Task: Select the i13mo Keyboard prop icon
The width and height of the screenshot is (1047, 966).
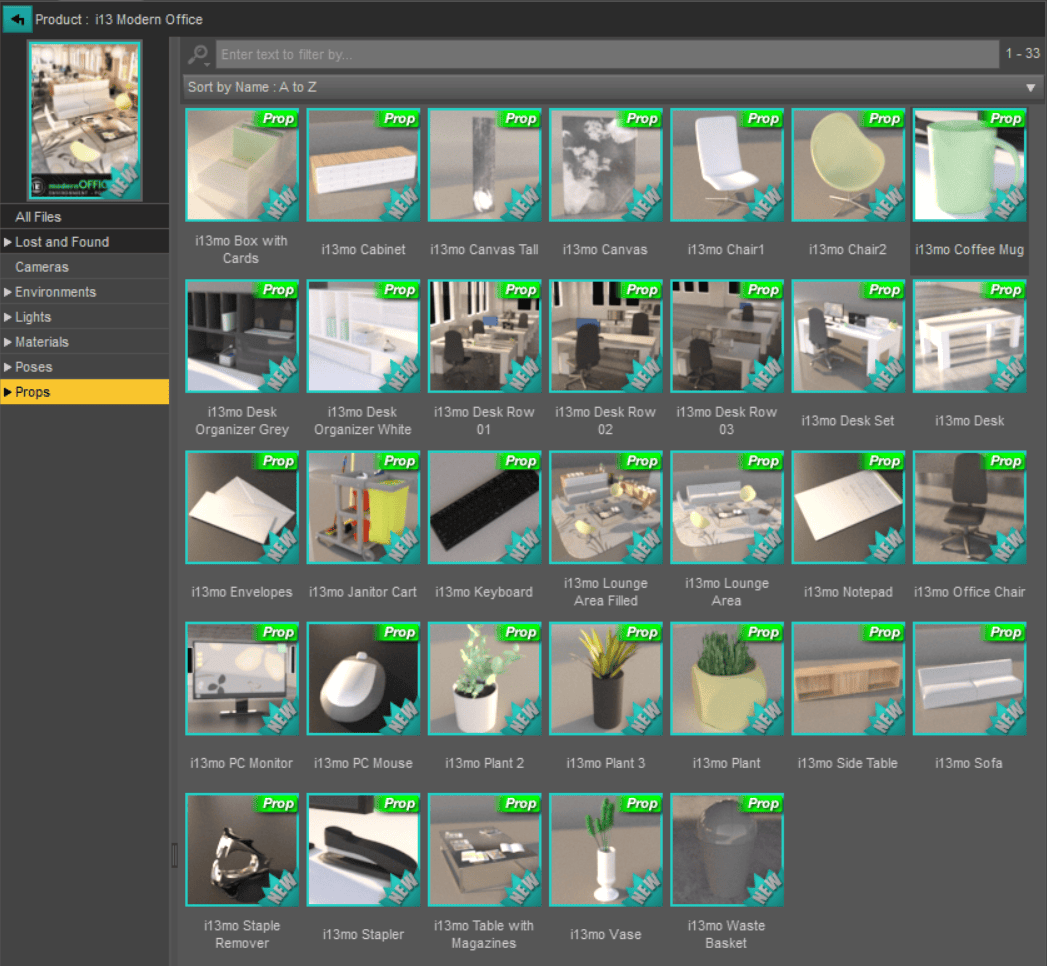Action: tap(484, 507)
